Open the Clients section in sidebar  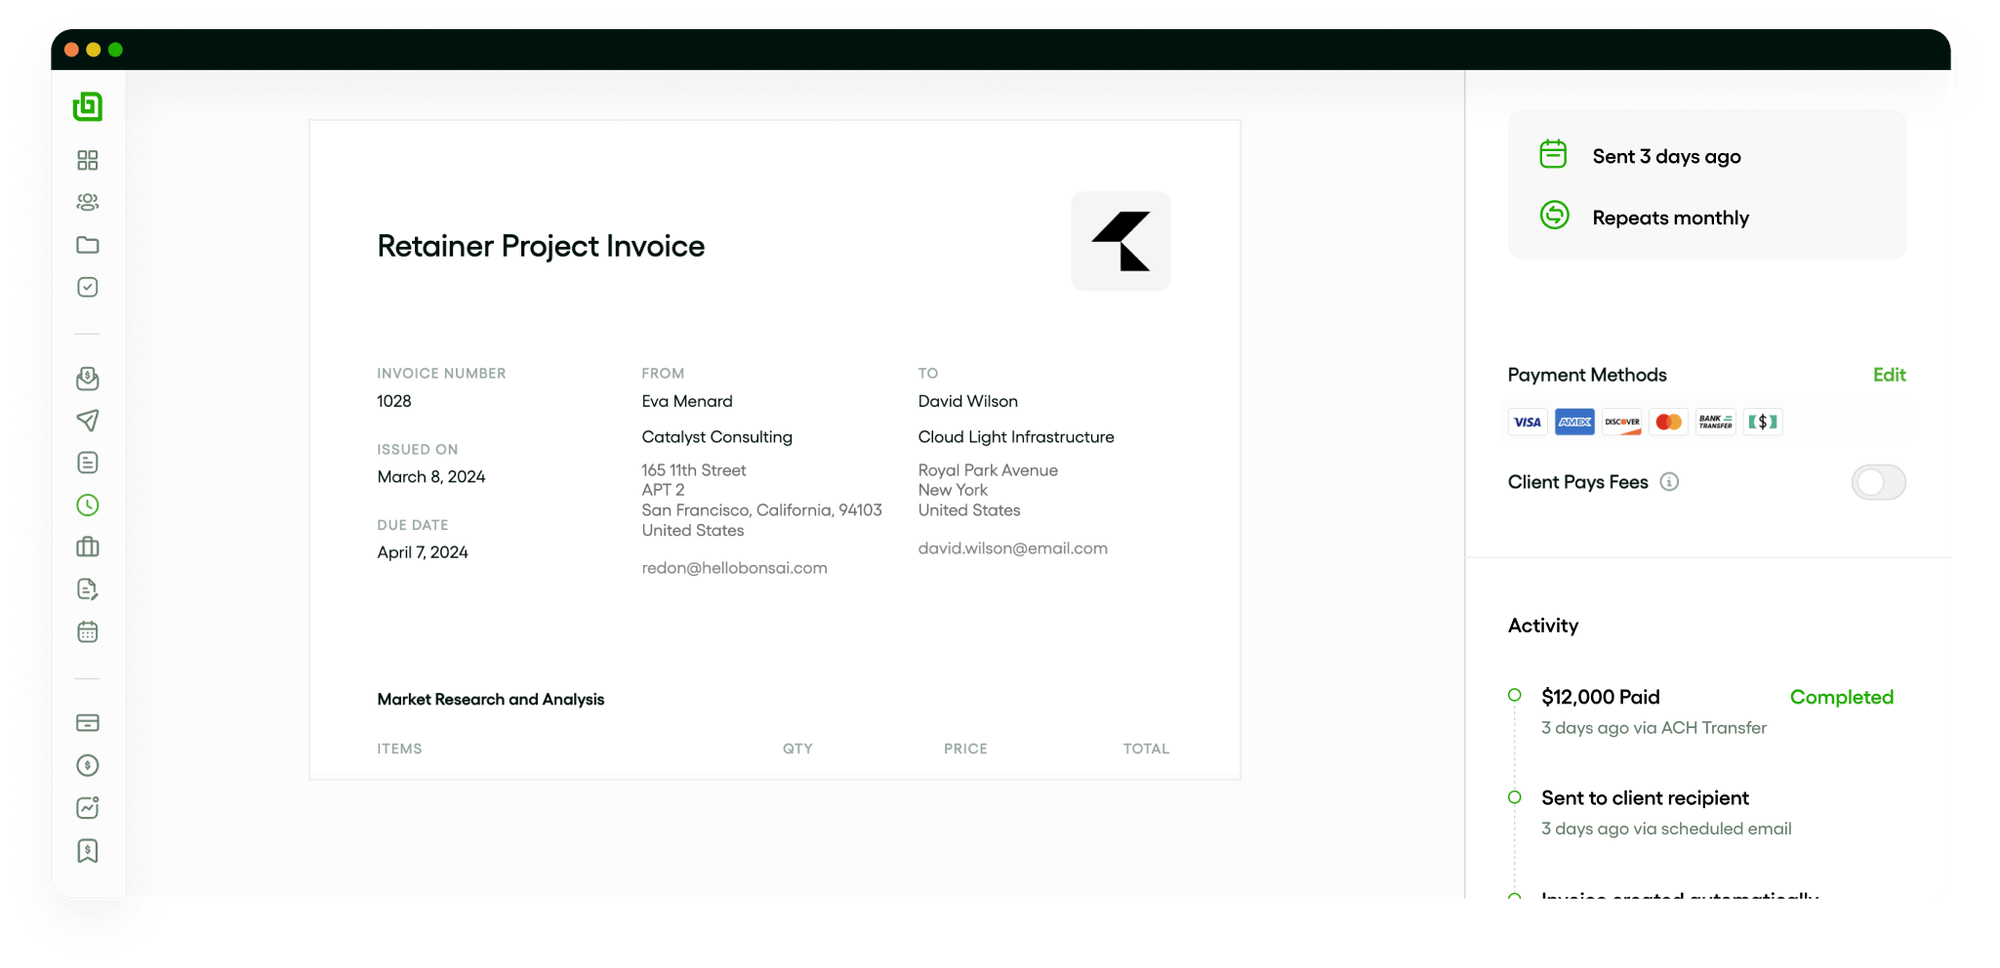coord(88,202)
